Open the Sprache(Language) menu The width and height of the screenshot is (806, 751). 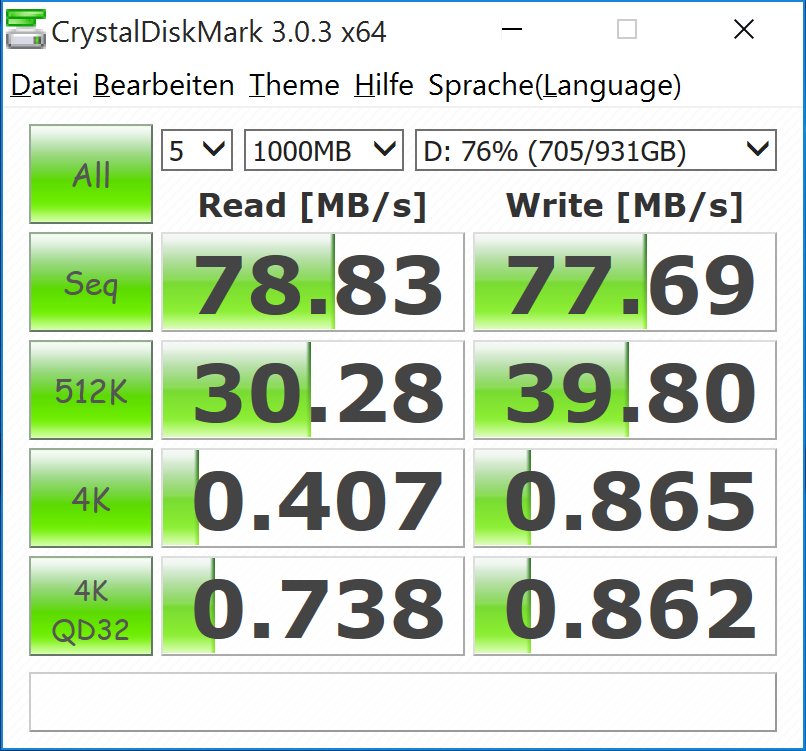tap(554, 85)
